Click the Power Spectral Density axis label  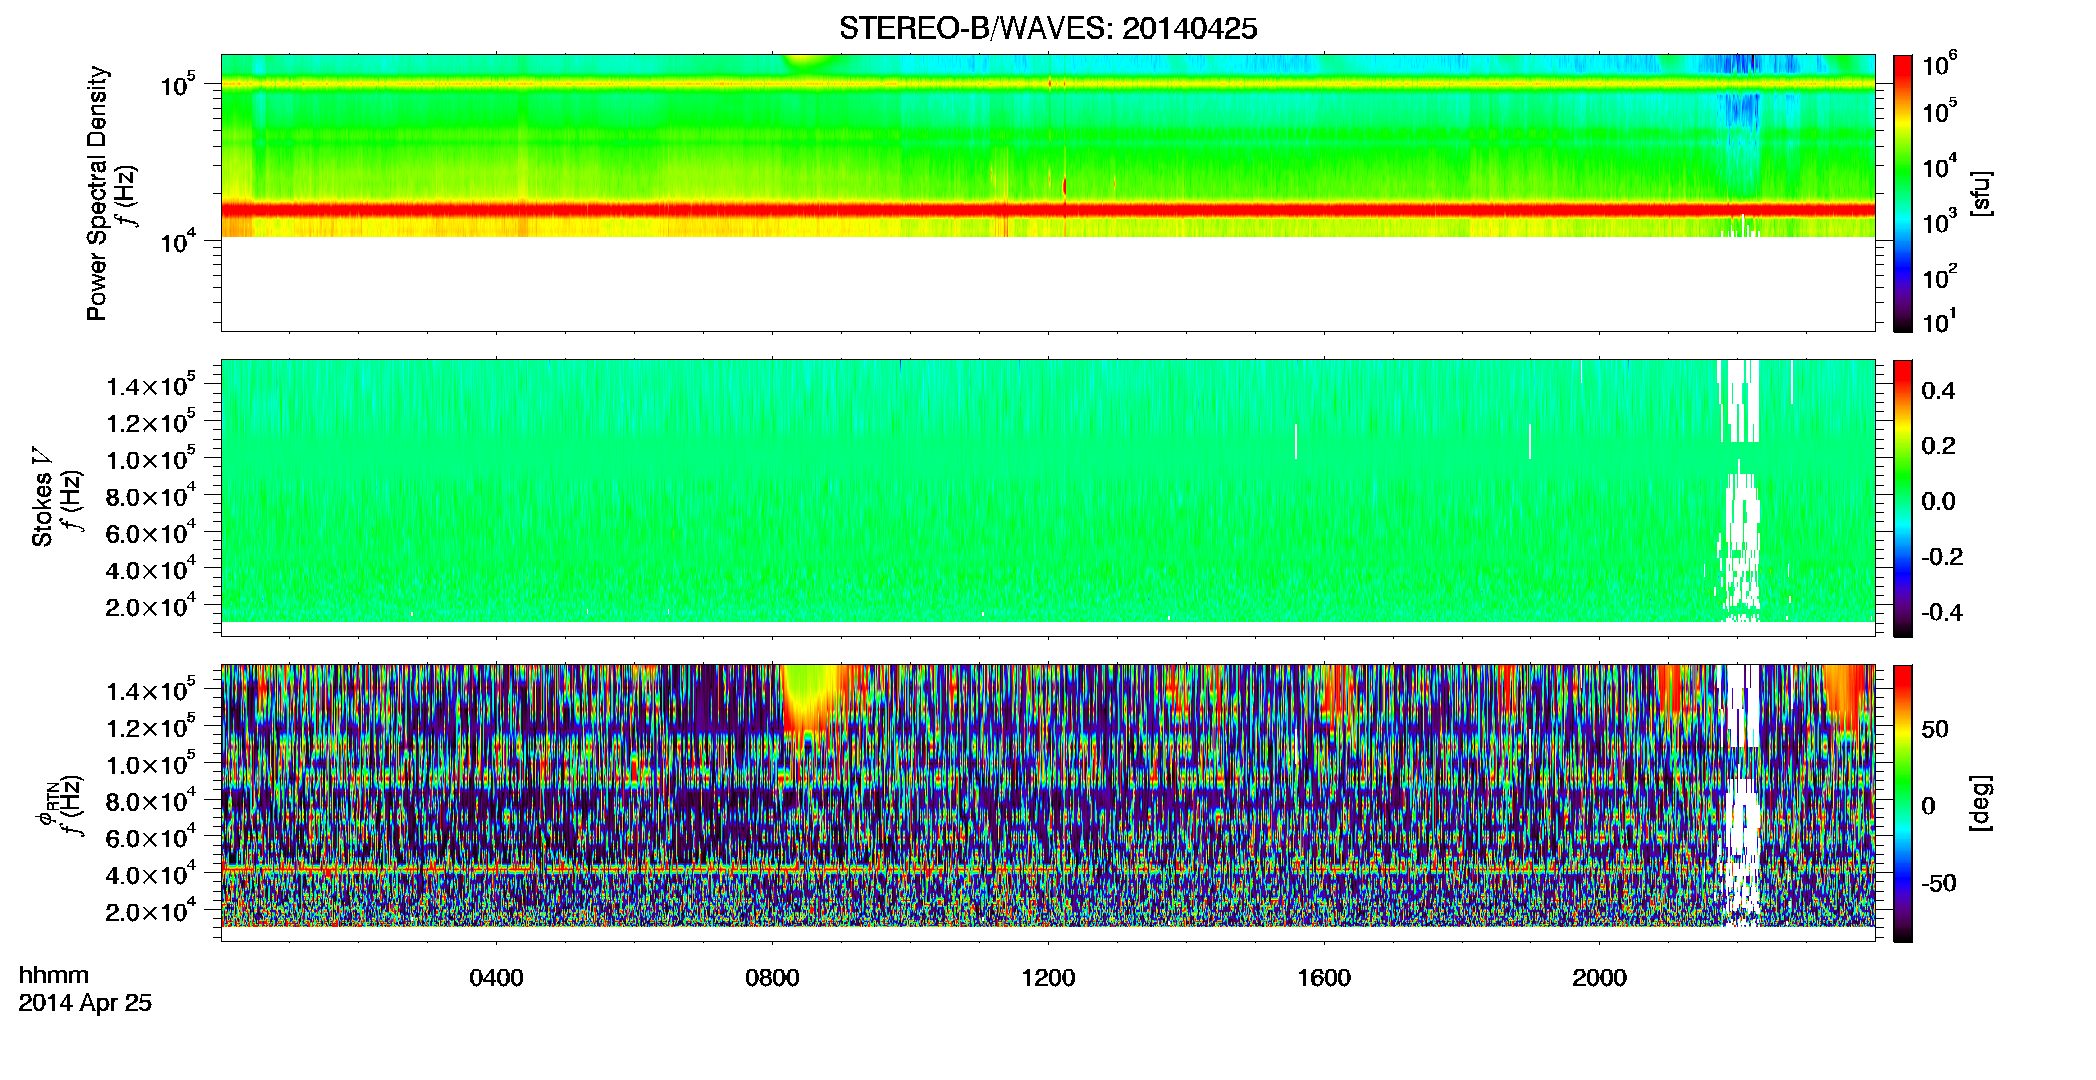pos(97,193)
